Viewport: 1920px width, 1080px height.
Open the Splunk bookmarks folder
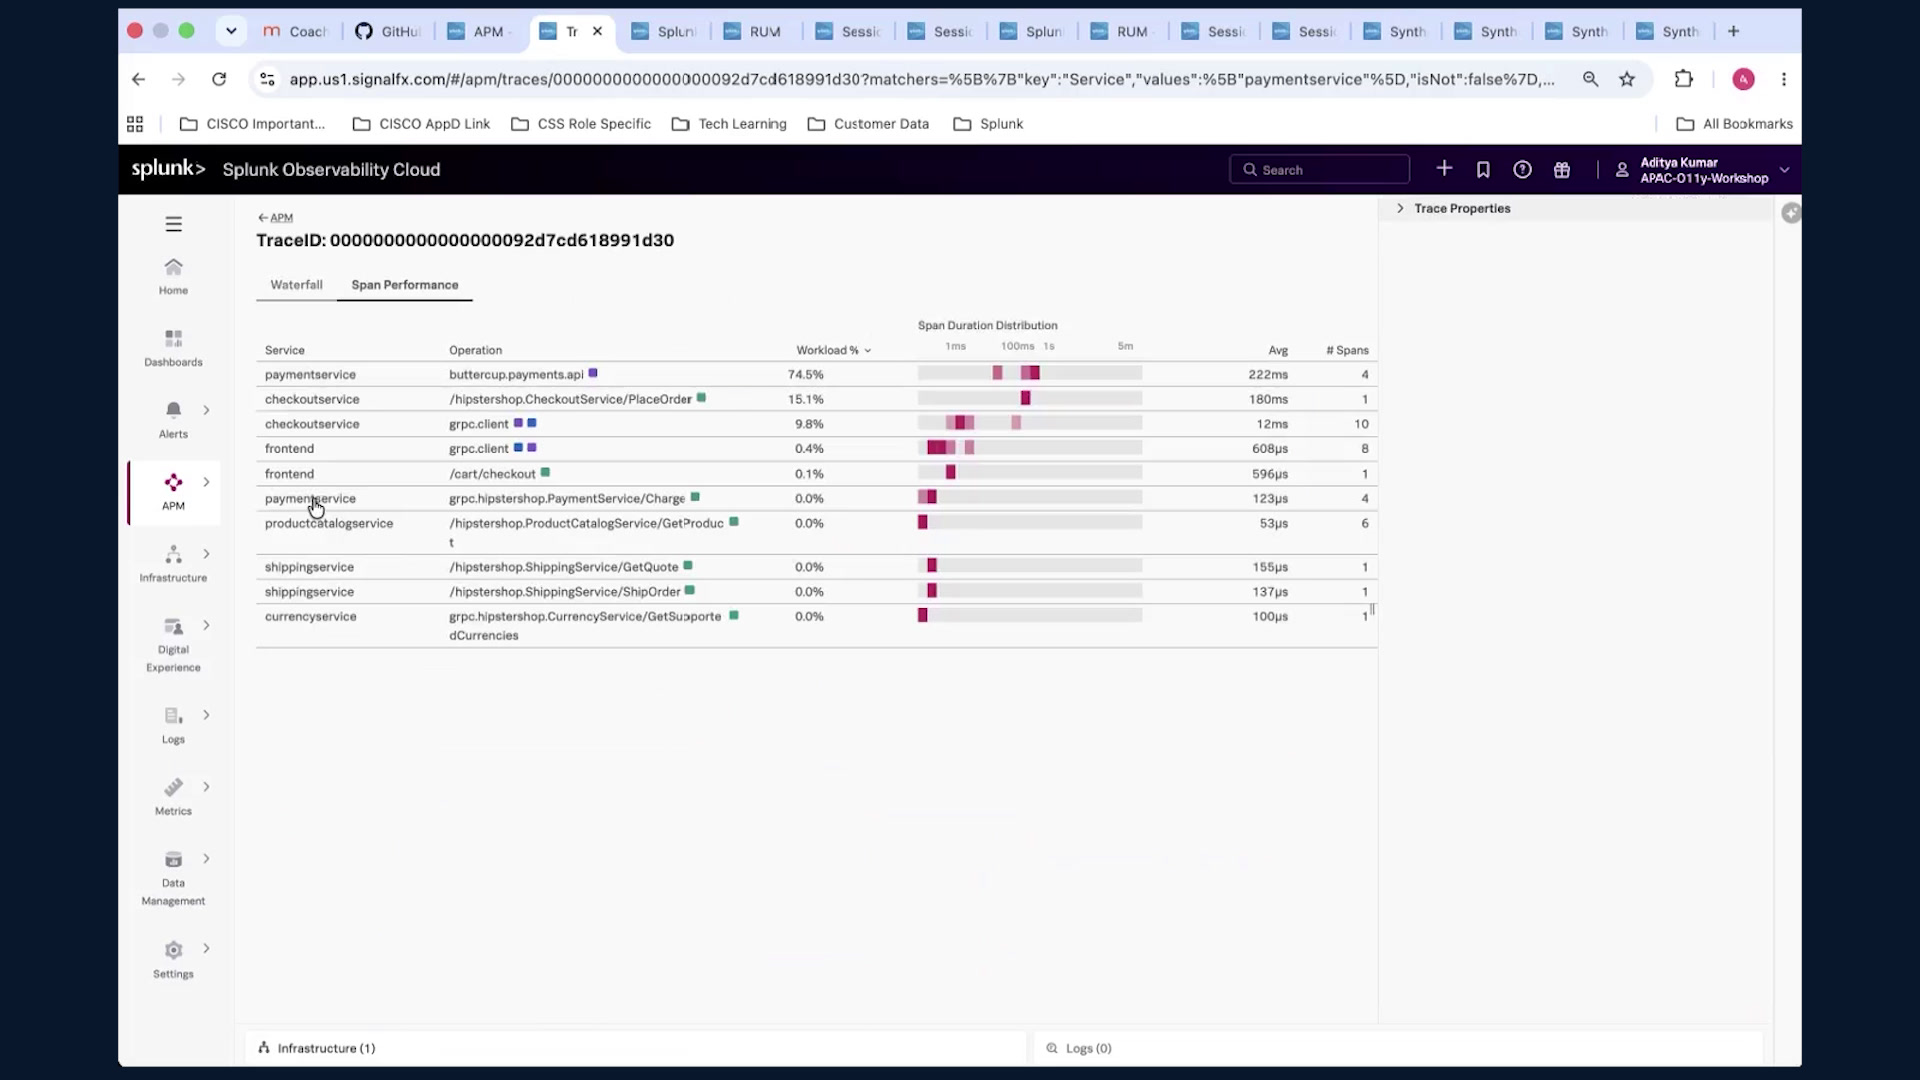(988, 124)
